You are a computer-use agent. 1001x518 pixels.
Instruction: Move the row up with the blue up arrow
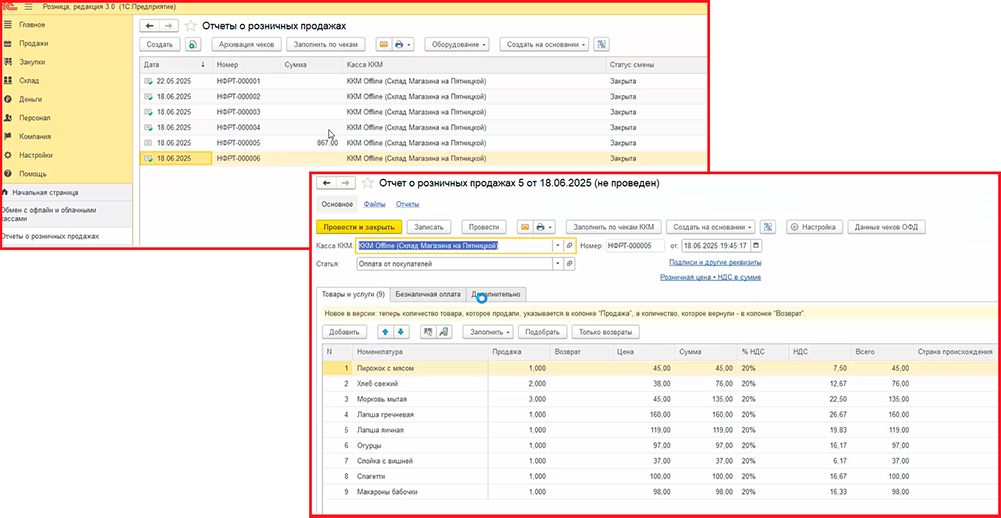click(x=384, y=331)
